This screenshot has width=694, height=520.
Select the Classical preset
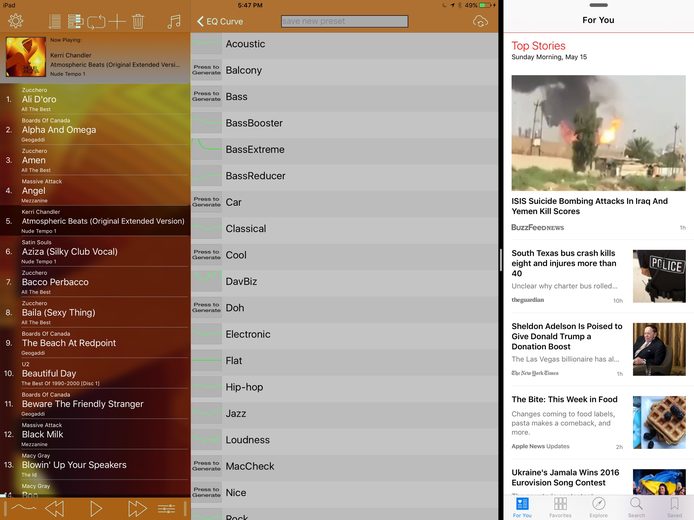[x=344, y=228]
